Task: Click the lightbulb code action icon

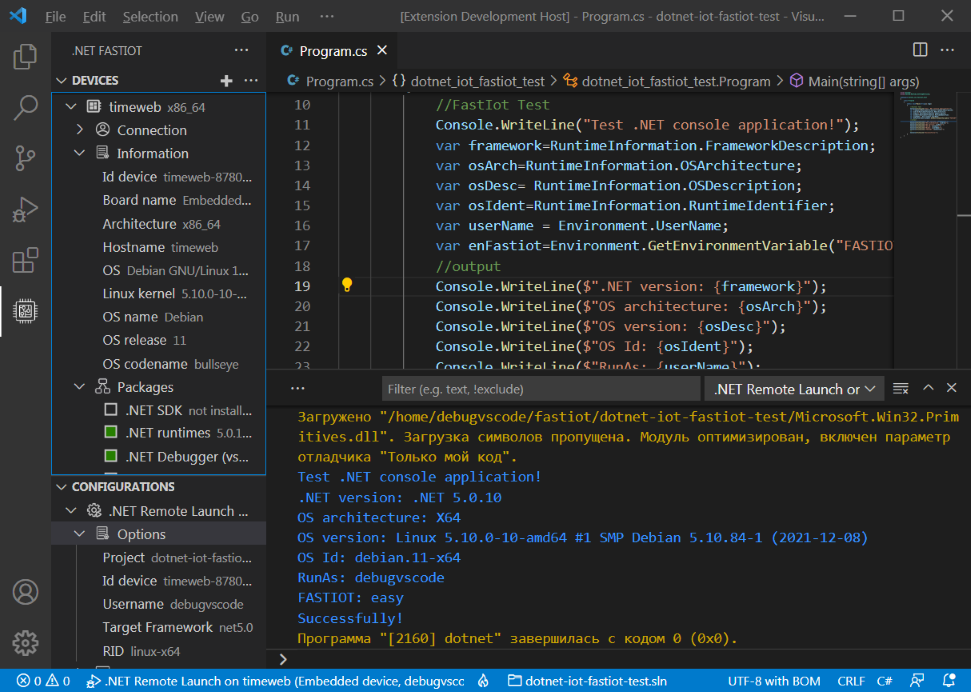Action: pos(347,286)
